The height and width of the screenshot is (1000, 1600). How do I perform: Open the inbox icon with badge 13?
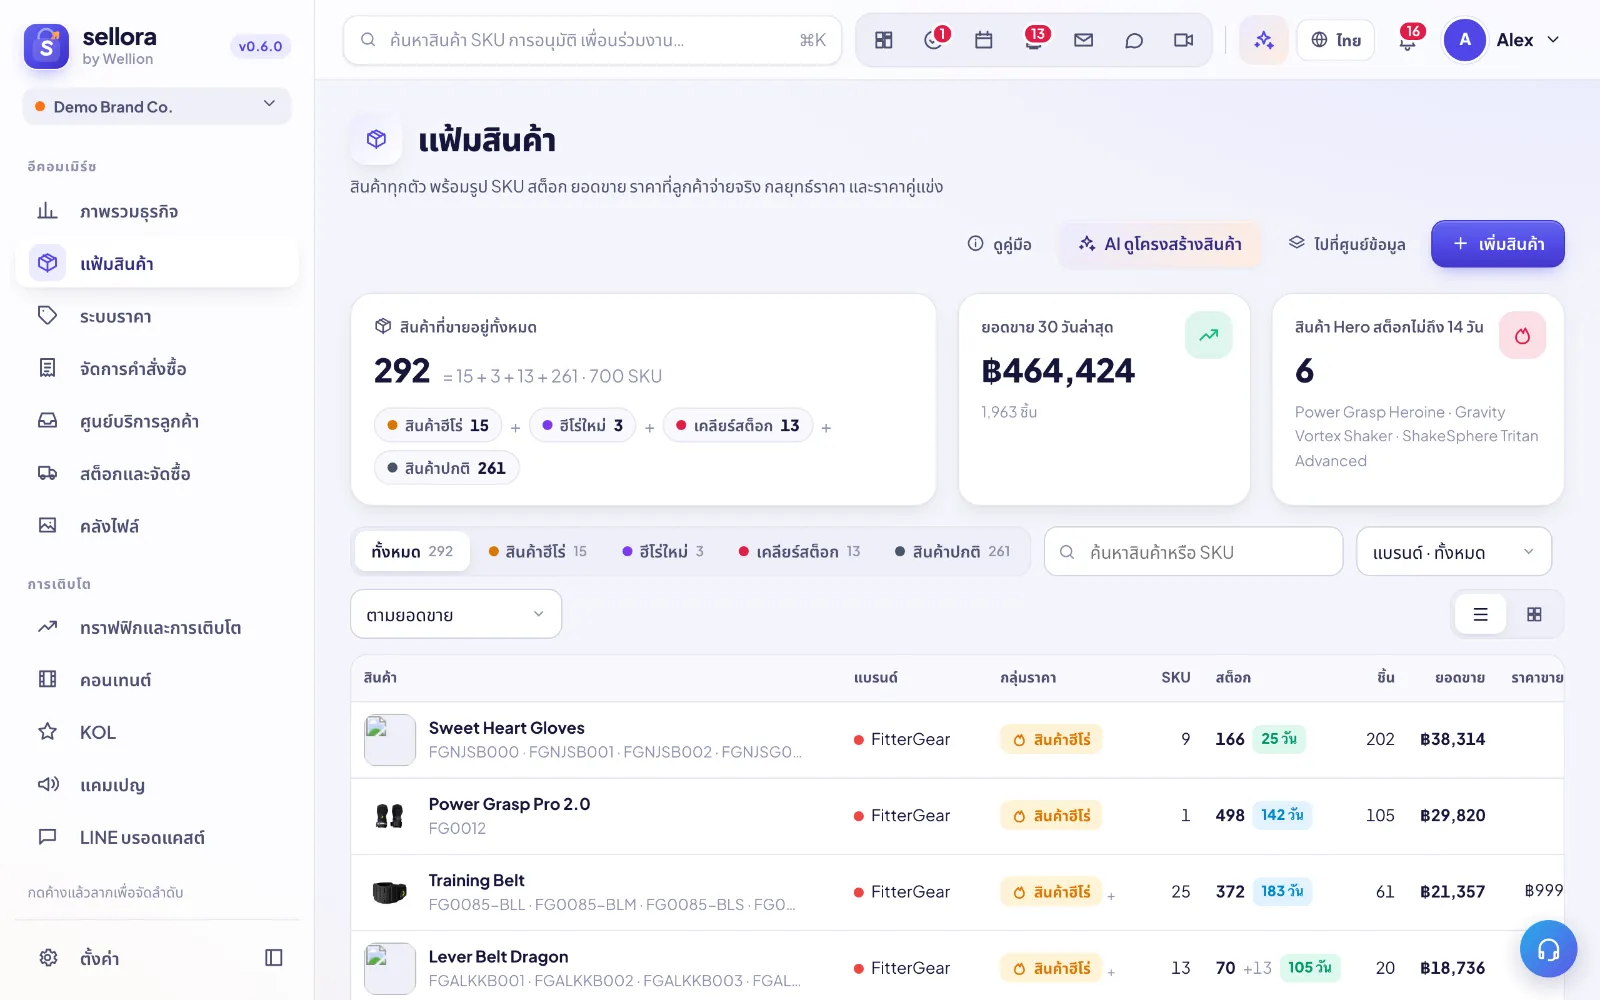click(x=1035, y=40)
